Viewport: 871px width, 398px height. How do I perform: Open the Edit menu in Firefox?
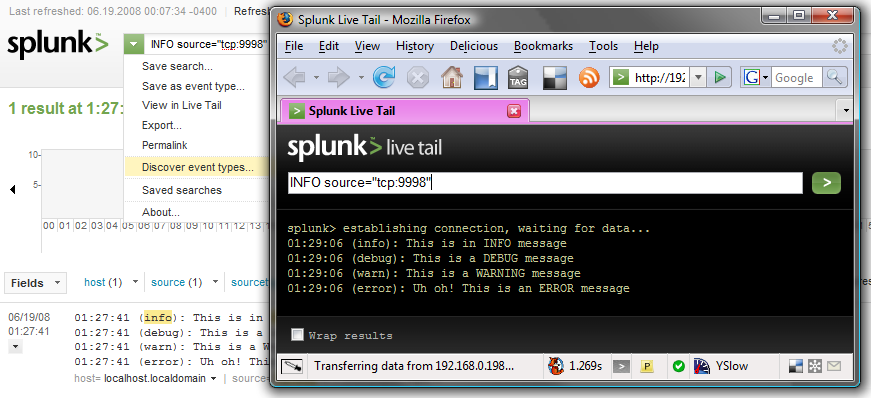[329, 46]
